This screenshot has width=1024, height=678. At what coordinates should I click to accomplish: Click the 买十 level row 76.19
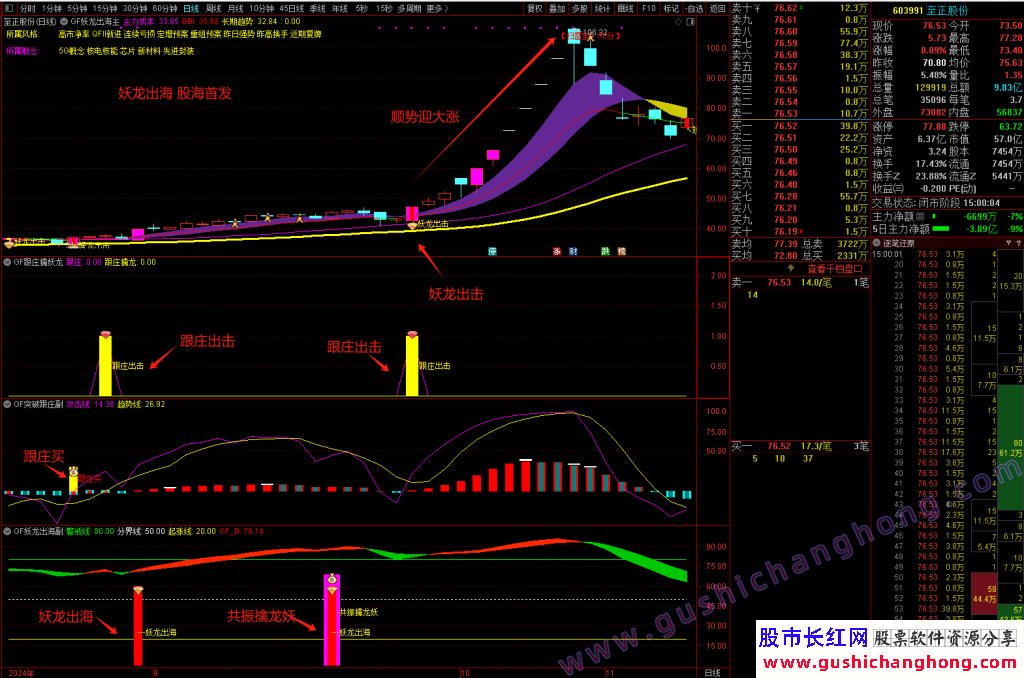[x=800, y=231]
